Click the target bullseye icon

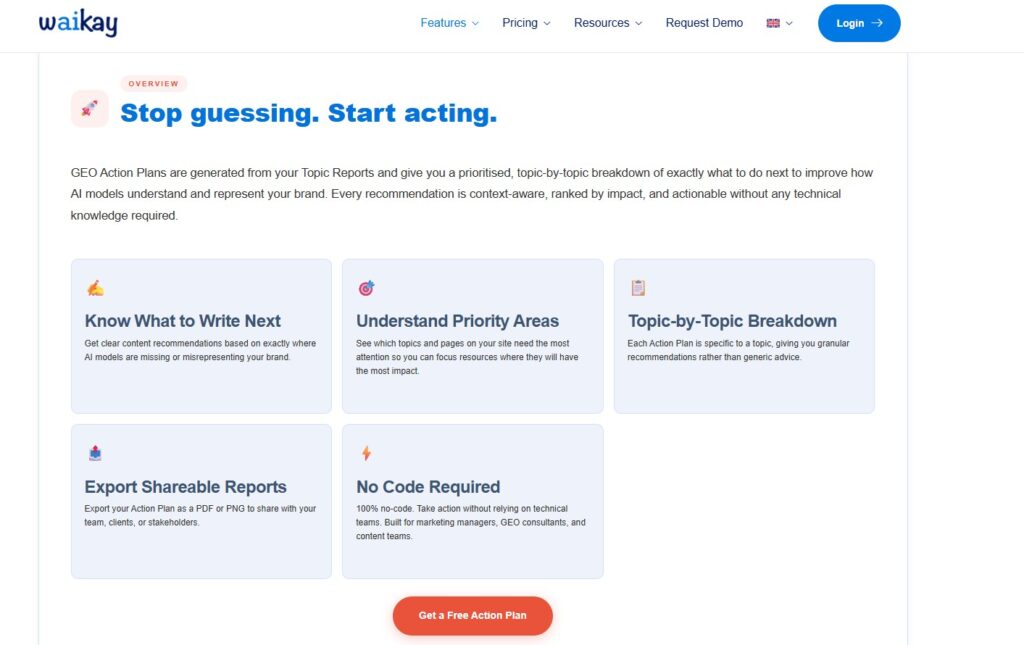coord(366,288)
